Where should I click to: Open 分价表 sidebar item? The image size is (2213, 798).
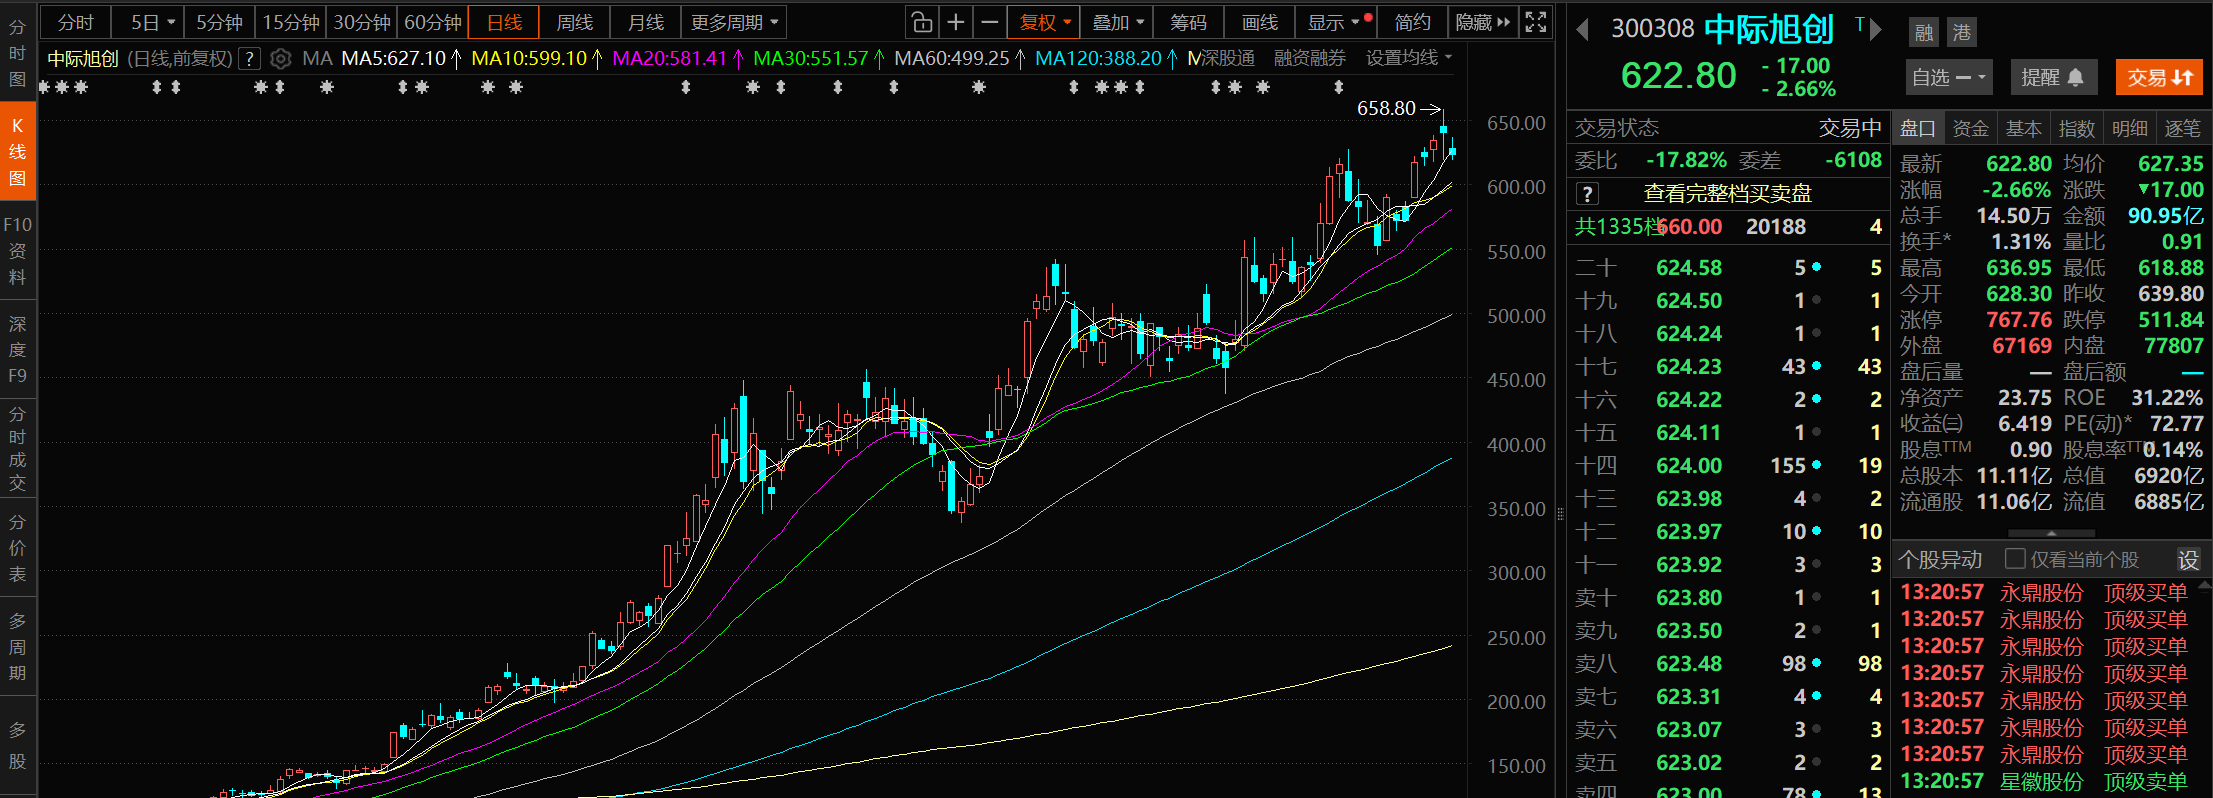tap(17, 548)
